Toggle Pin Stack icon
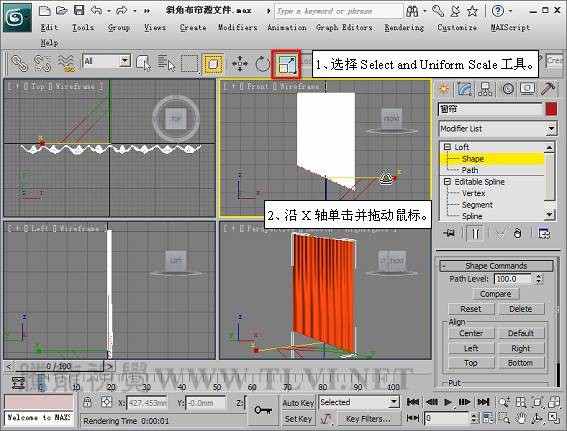 coord(449,234)
